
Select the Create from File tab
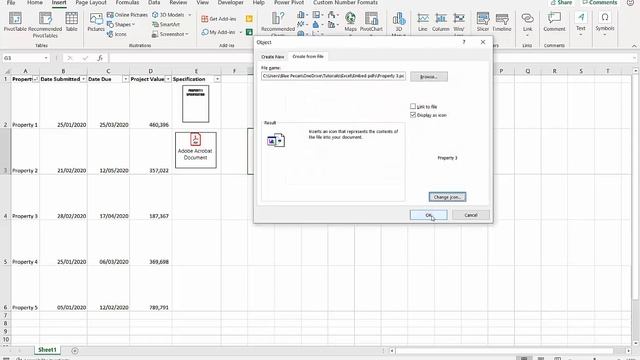coord(308,56)
